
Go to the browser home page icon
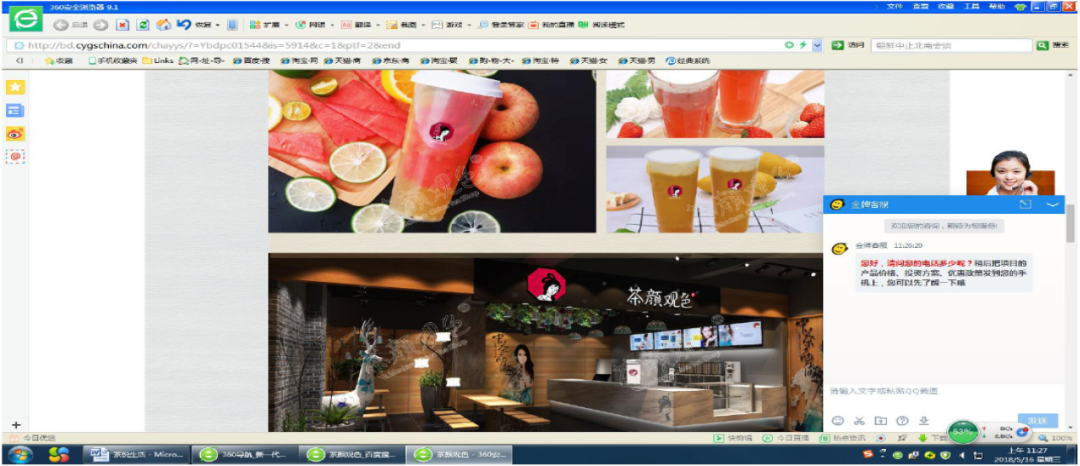tap(163, 24)
